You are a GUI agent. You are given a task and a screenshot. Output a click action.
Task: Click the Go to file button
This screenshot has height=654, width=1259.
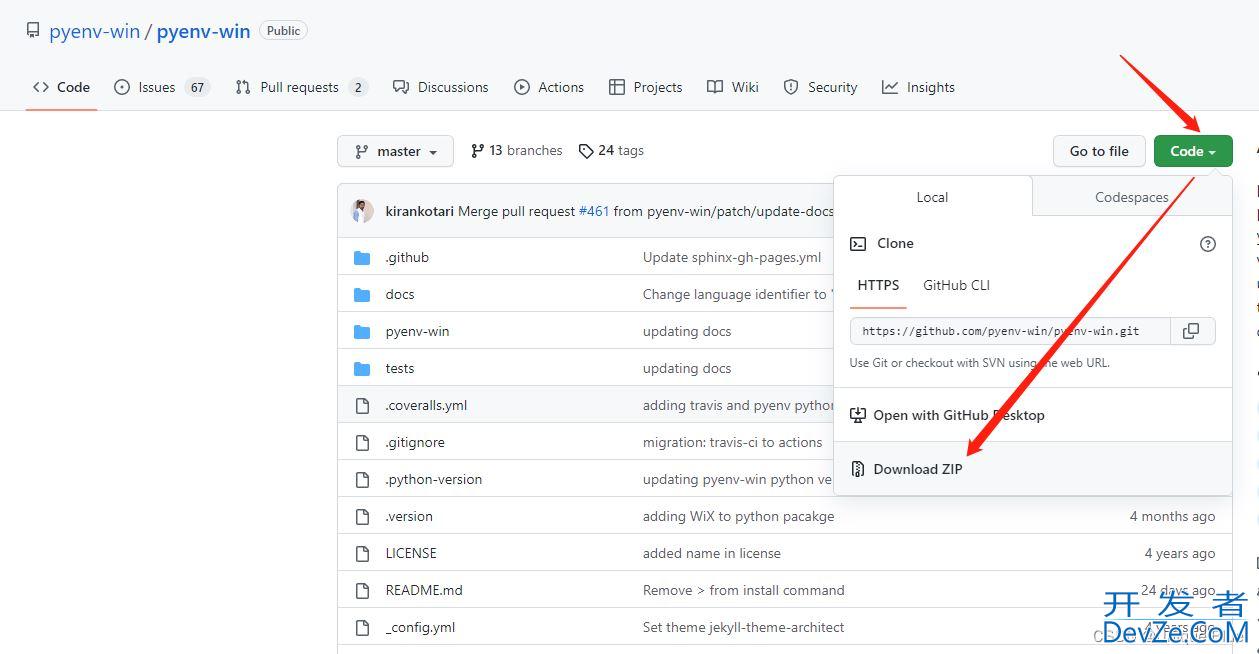(x=1099, y=151)
